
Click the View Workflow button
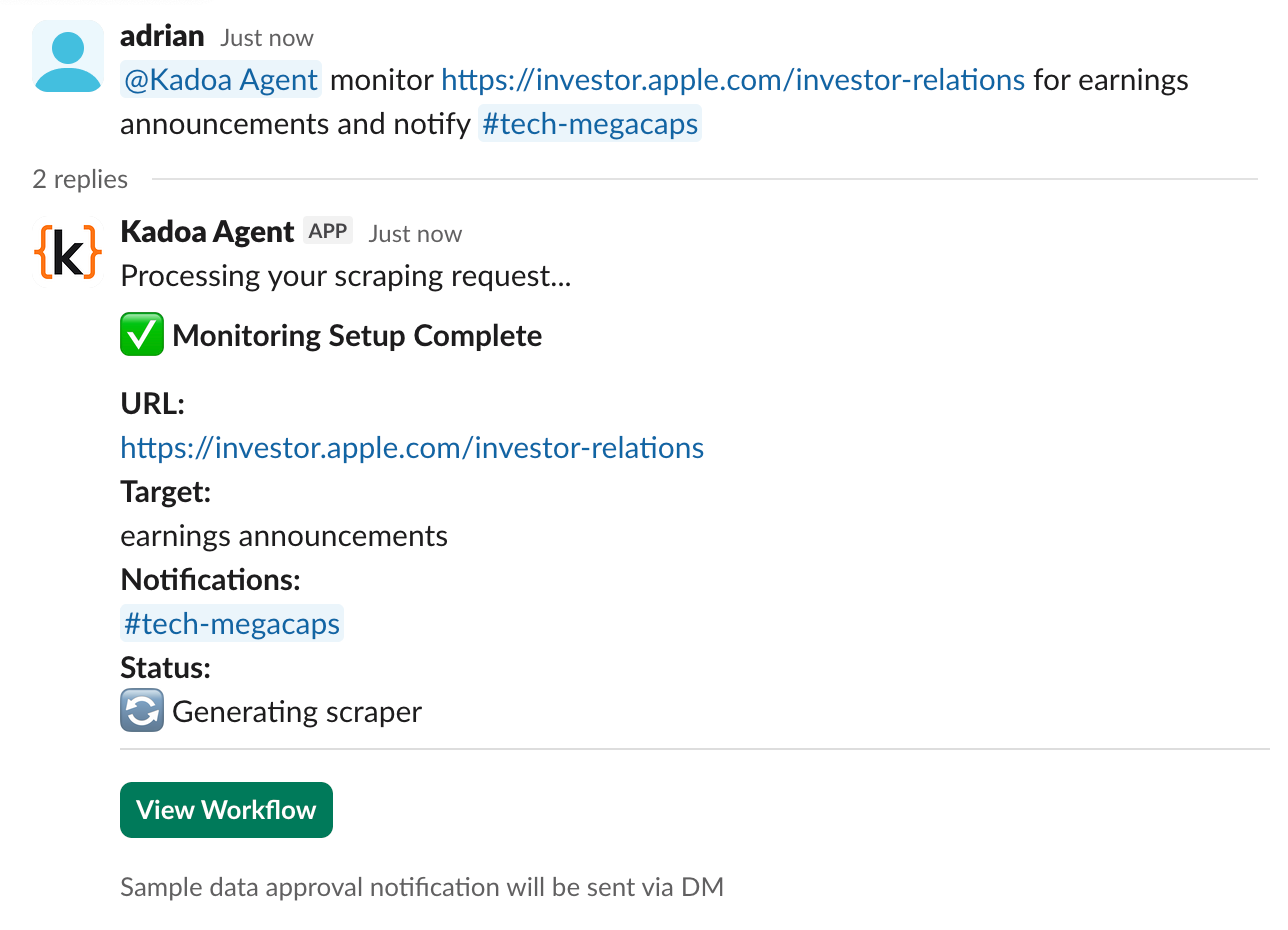[226, 810]
